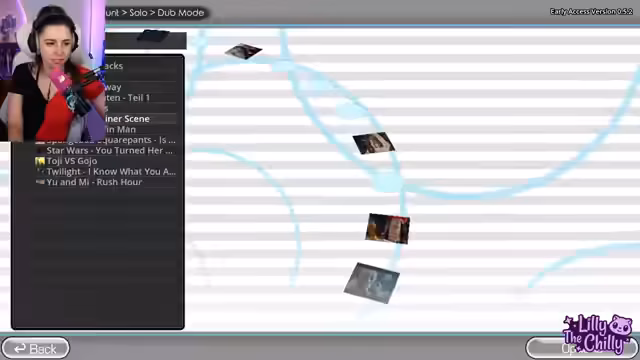Screen dimensions: 640x360
Task: Go back with the Back button
Action: tap(35, 348)
